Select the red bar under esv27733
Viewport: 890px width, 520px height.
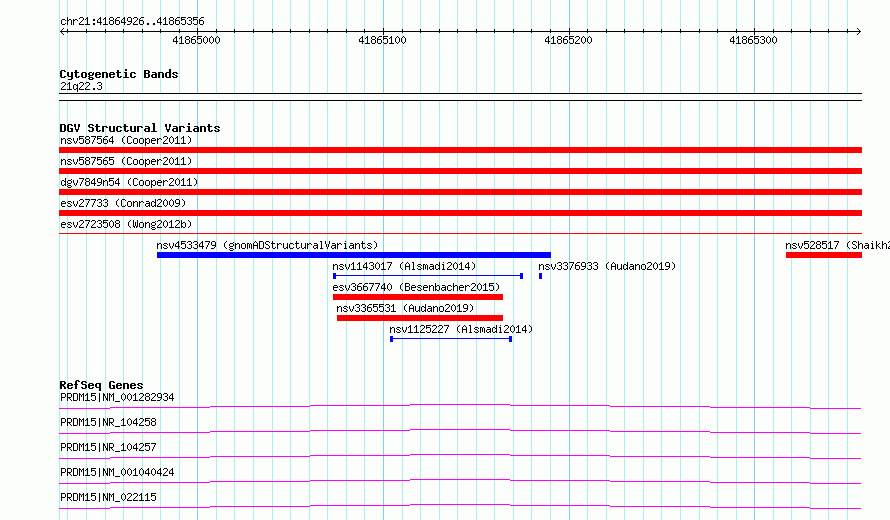pos(460,213)
